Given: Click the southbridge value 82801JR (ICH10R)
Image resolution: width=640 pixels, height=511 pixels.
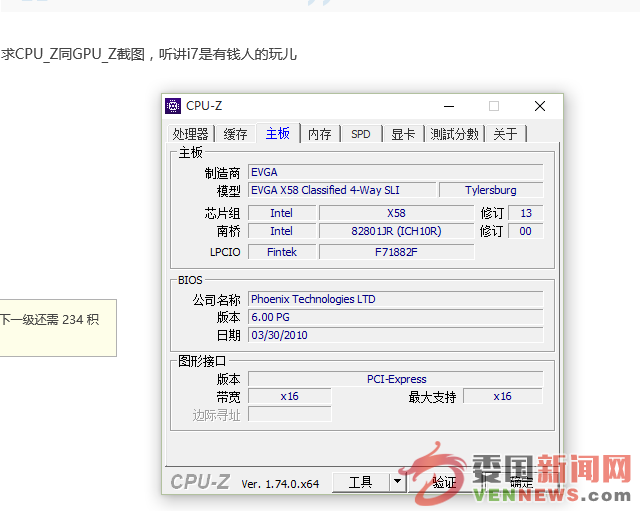Looking at the screenshot, I should point(396,231).
